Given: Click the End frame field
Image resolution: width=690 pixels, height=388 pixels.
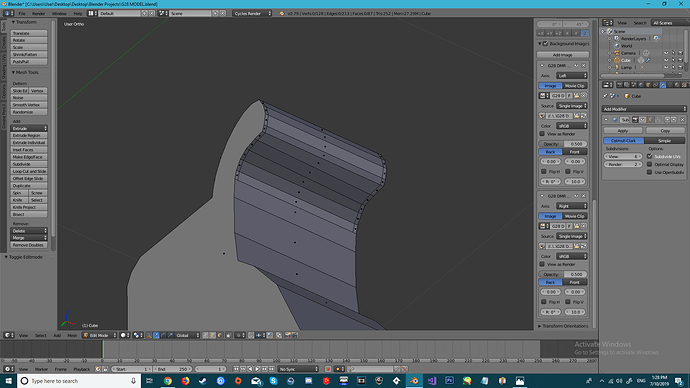Looking at the screenshot, I should (172, 369).
